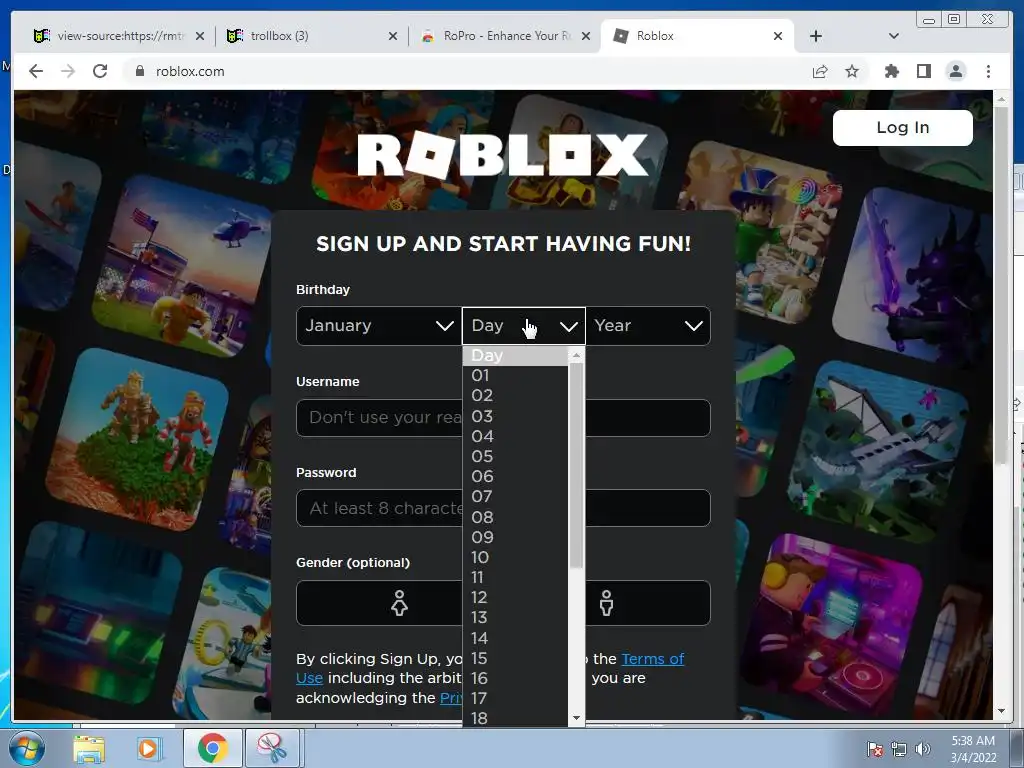Switch to the trollbox (3) tab
The height and width of the screenshot is (768, 1024).
[312, 36]
